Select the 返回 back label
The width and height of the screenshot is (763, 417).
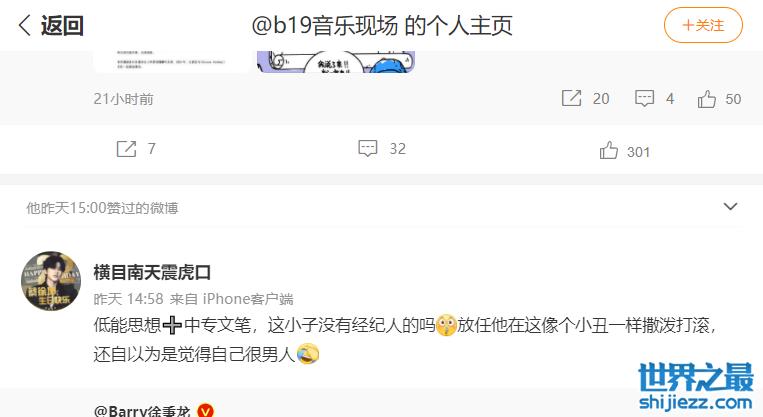[x=62, y=25]
